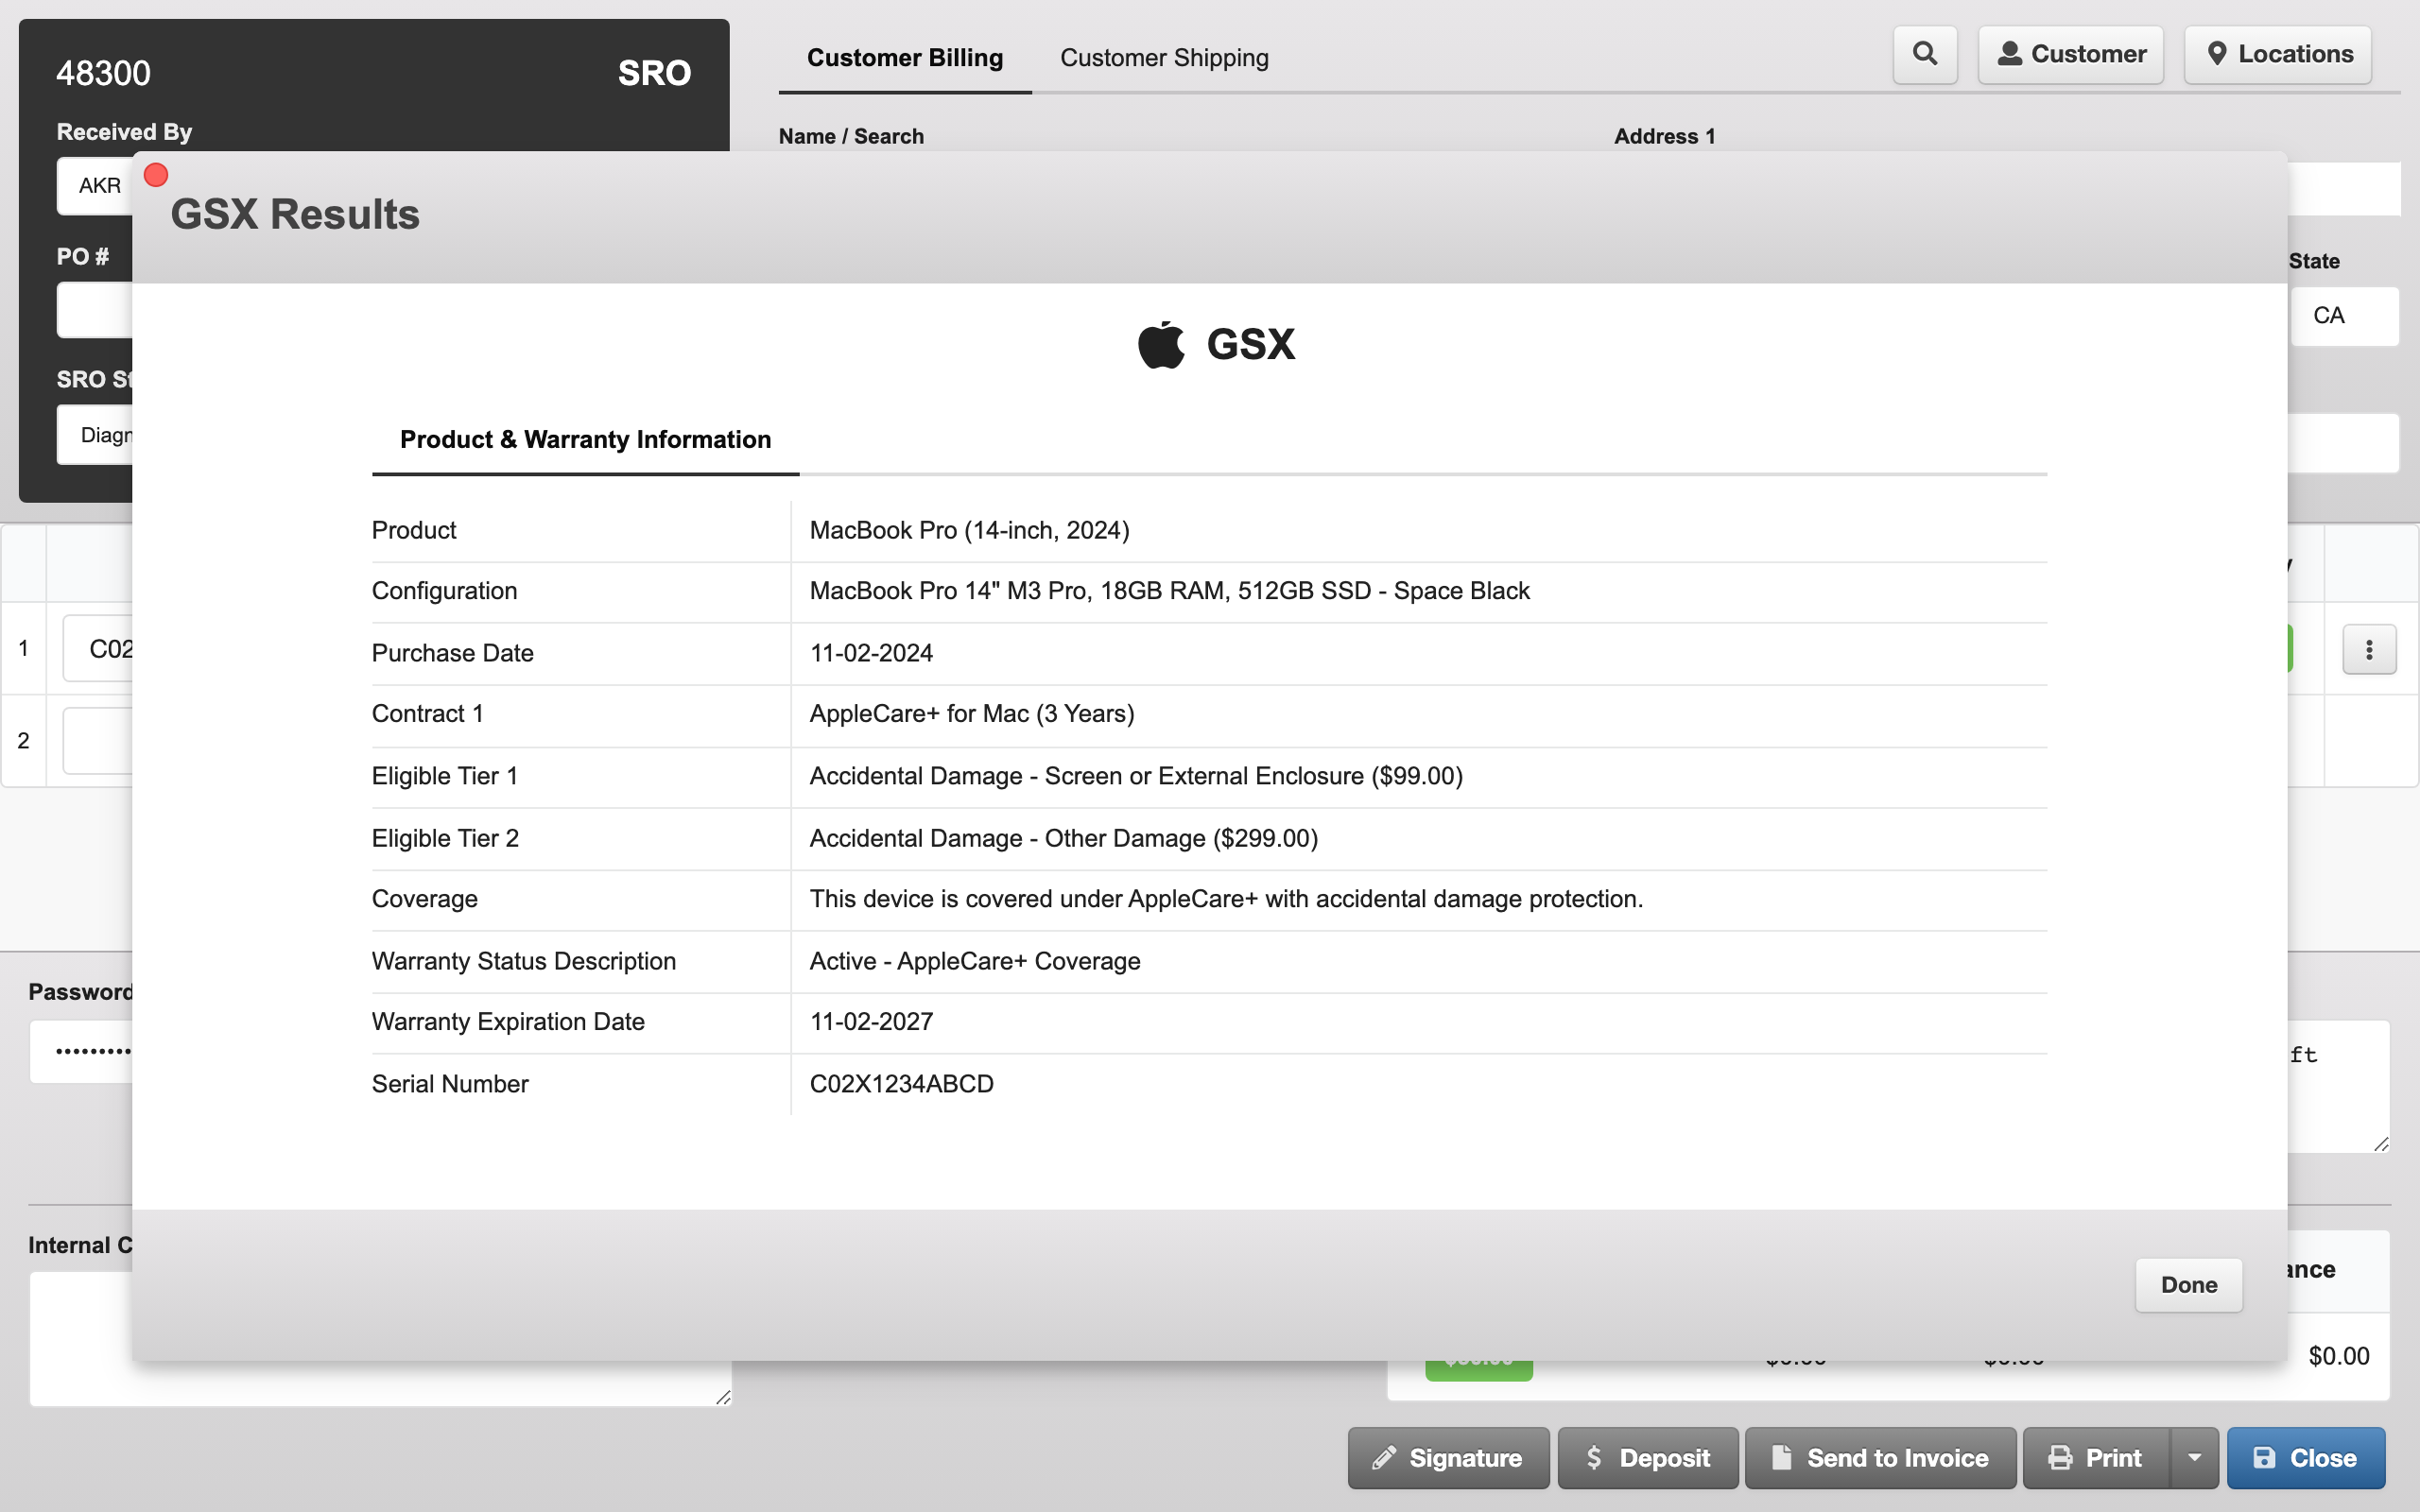Viewport: 2420px width, 1512px height.
Task: Click the Print button
Action: pos(2096,1458)
